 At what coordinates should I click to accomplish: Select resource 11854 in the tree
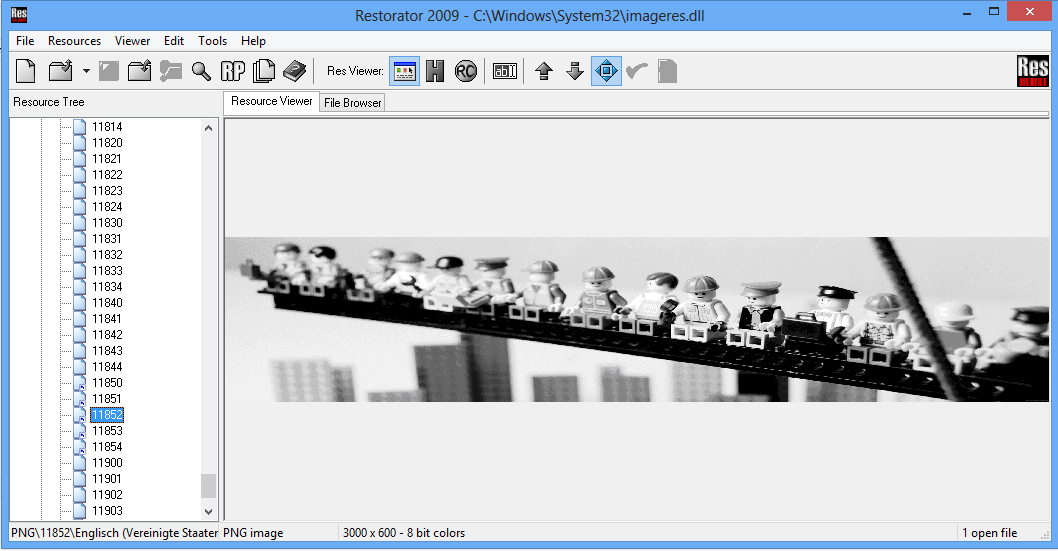(x=107, y=447)
